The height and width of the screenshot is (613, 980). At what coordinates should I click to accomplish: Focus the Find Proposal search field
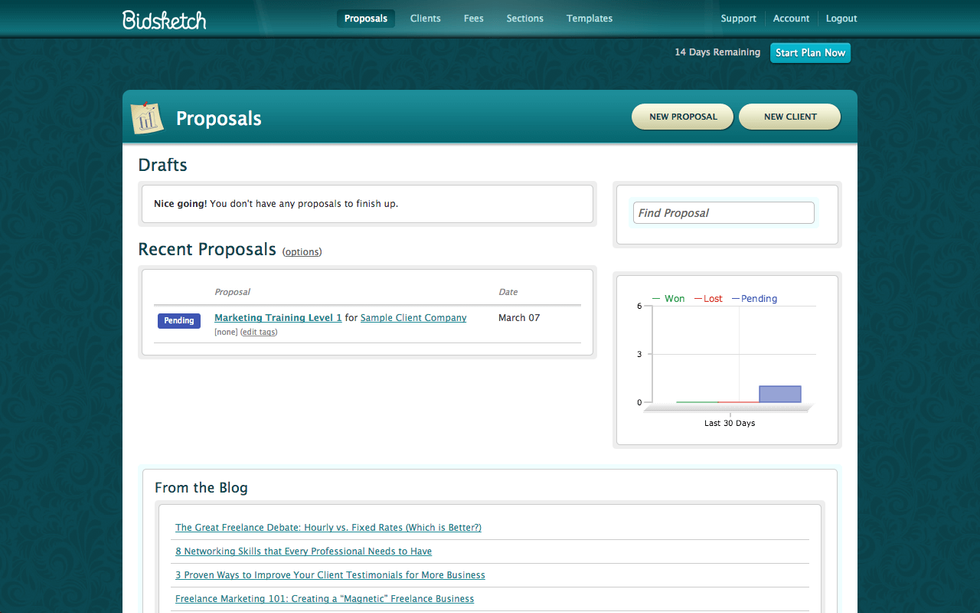tap(724, 213)
